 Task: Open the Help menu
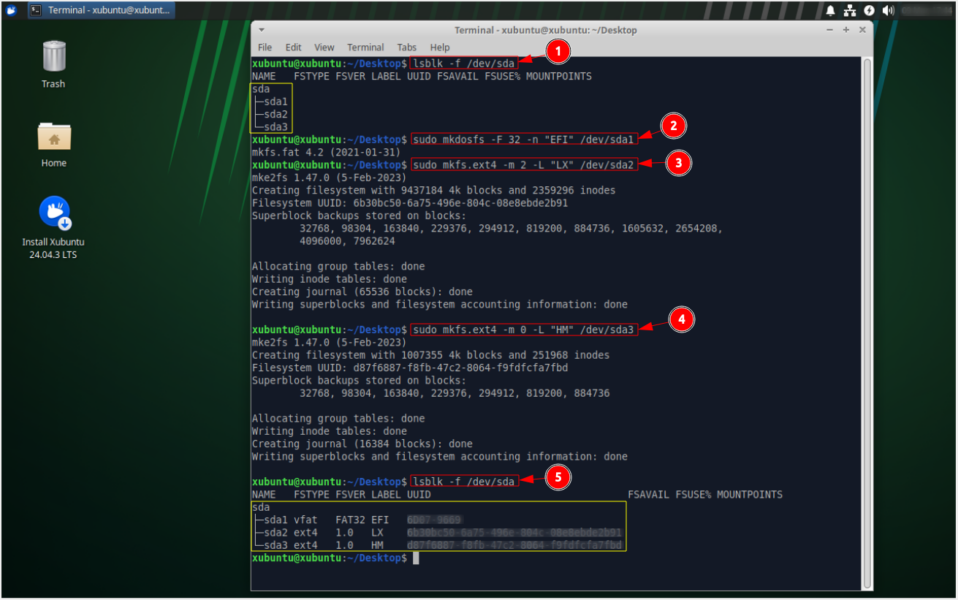(440, 47)
